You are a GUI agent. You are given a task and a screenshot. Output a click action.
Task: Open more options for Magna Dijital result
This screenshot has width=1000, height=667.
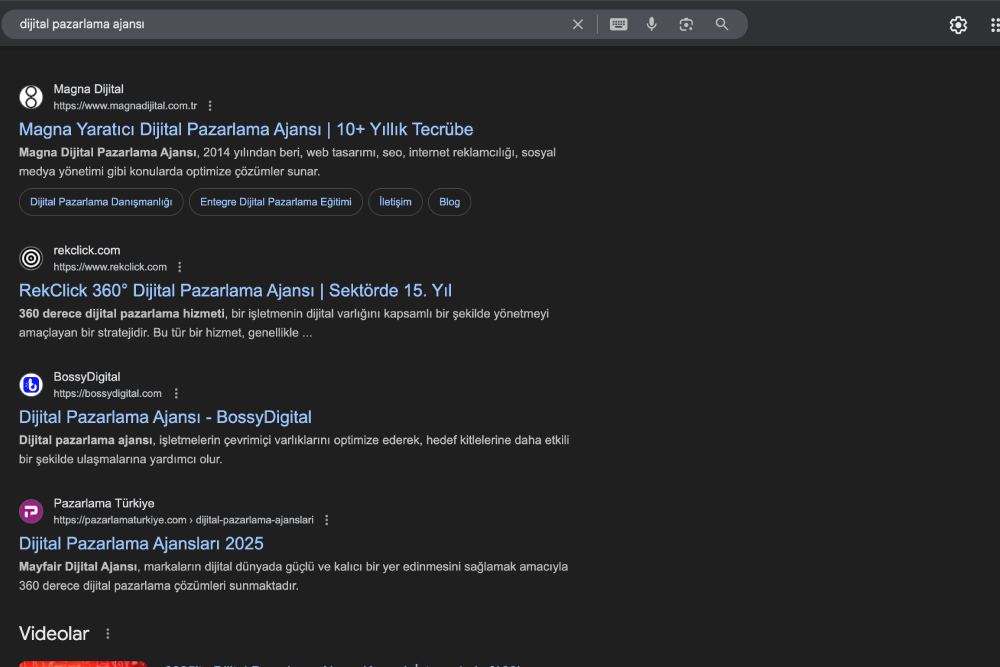210,106
